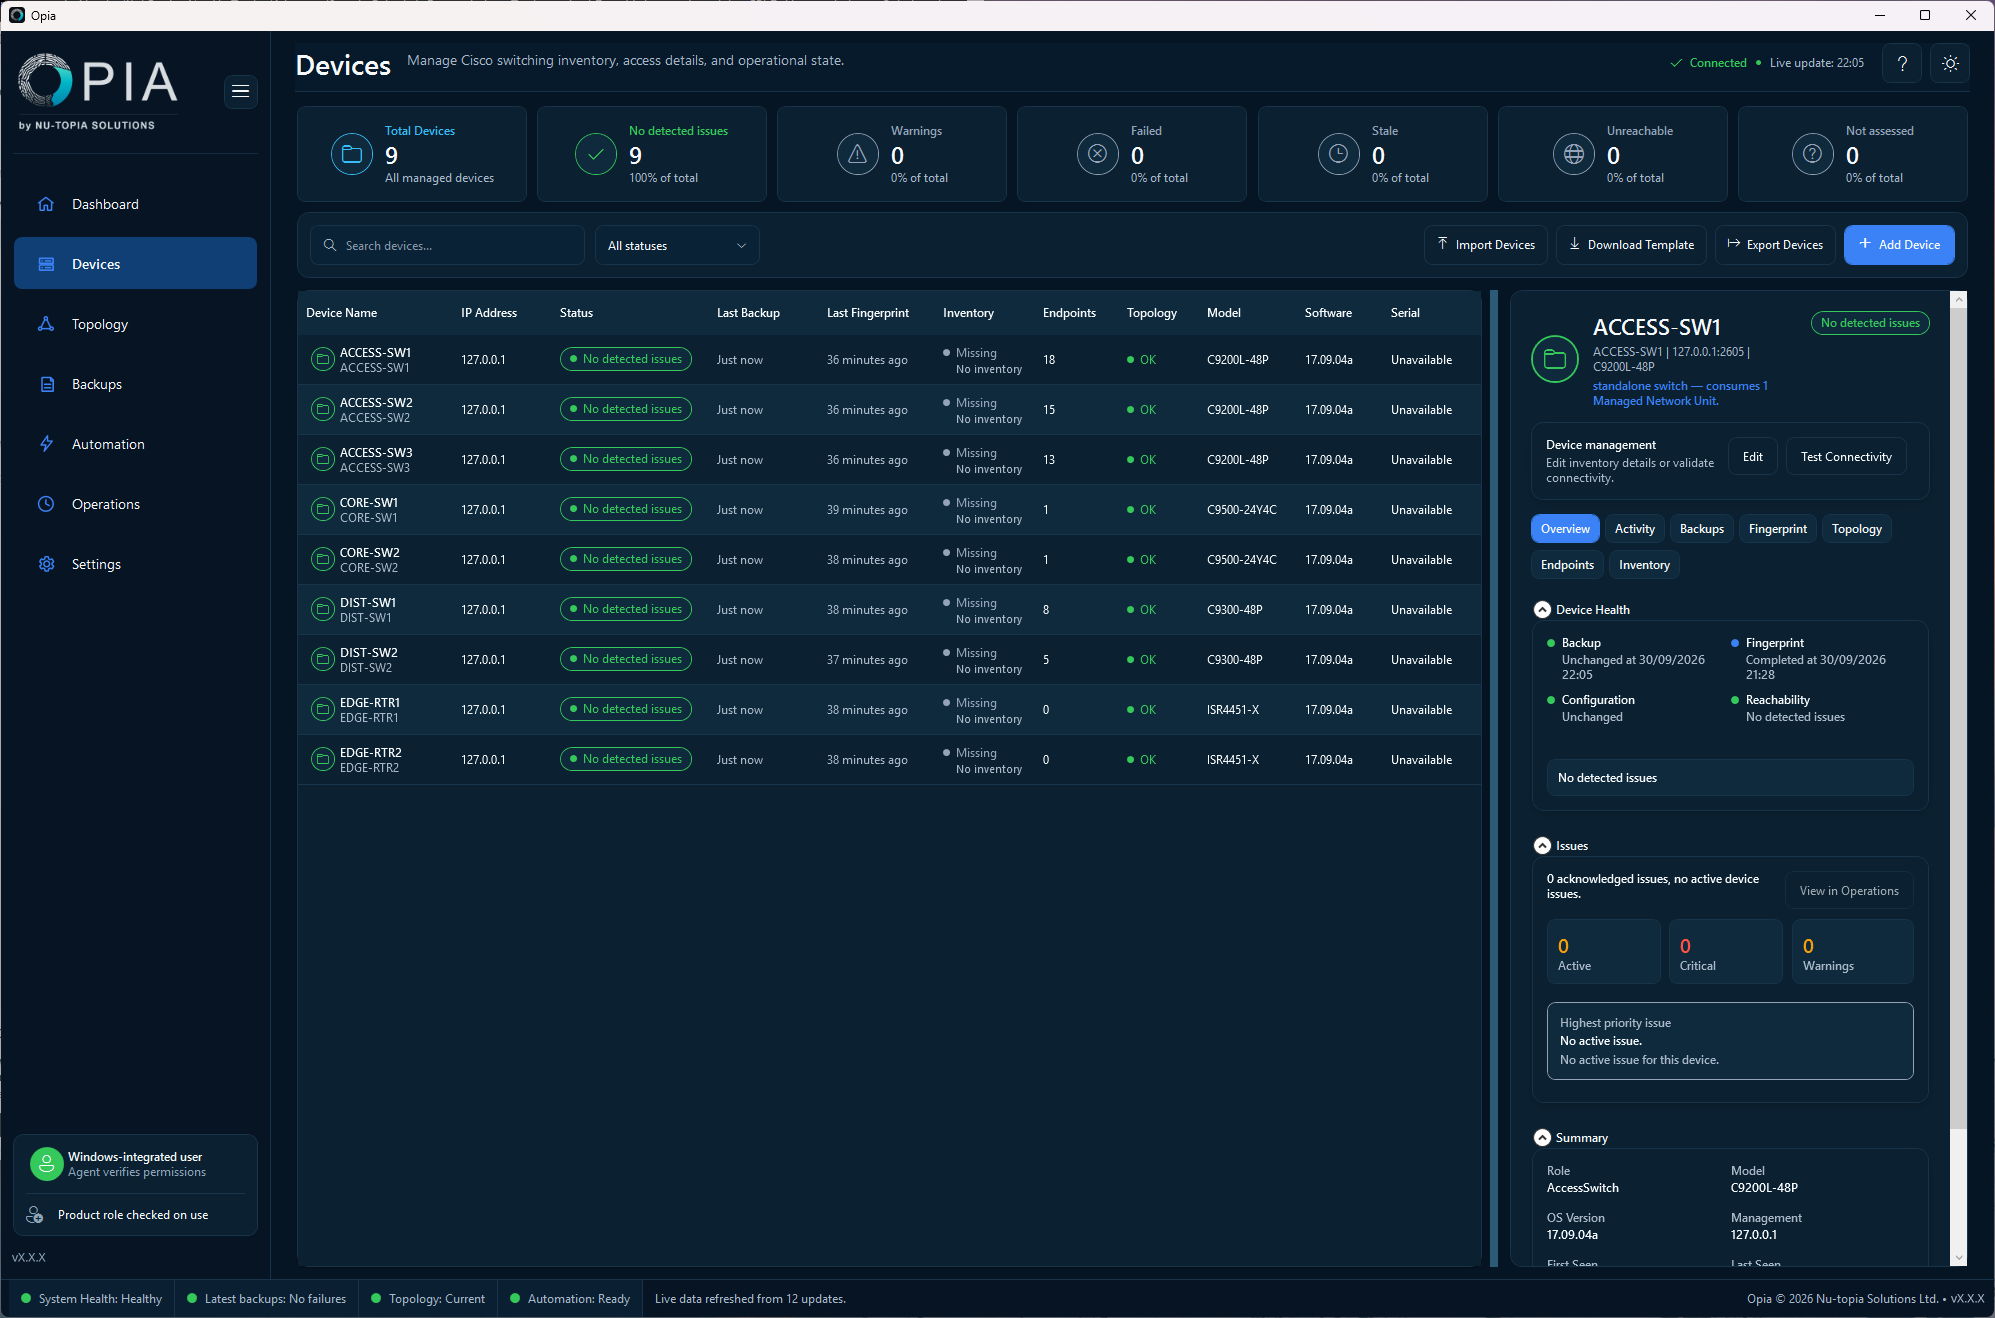The width and height of the screenshot is (1995, 1318).
Task: Click Import Devices
Action: [x=1485, y=245]
